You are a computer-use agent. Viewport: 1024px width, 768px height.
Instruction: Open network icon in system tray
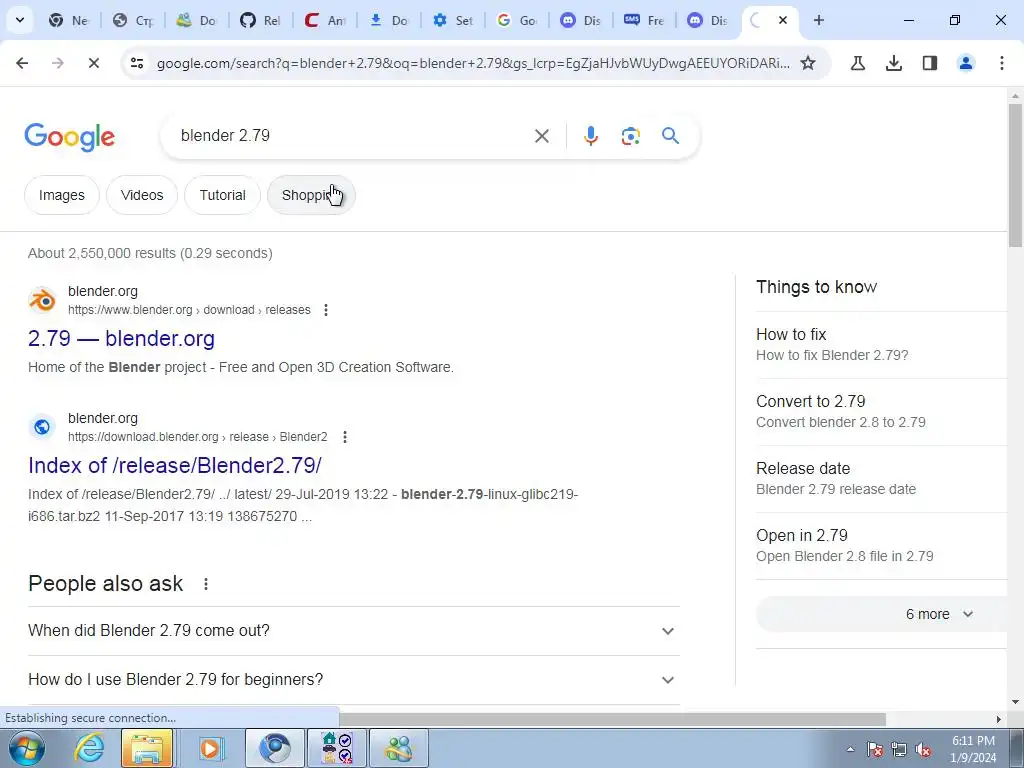coord(899,749)
